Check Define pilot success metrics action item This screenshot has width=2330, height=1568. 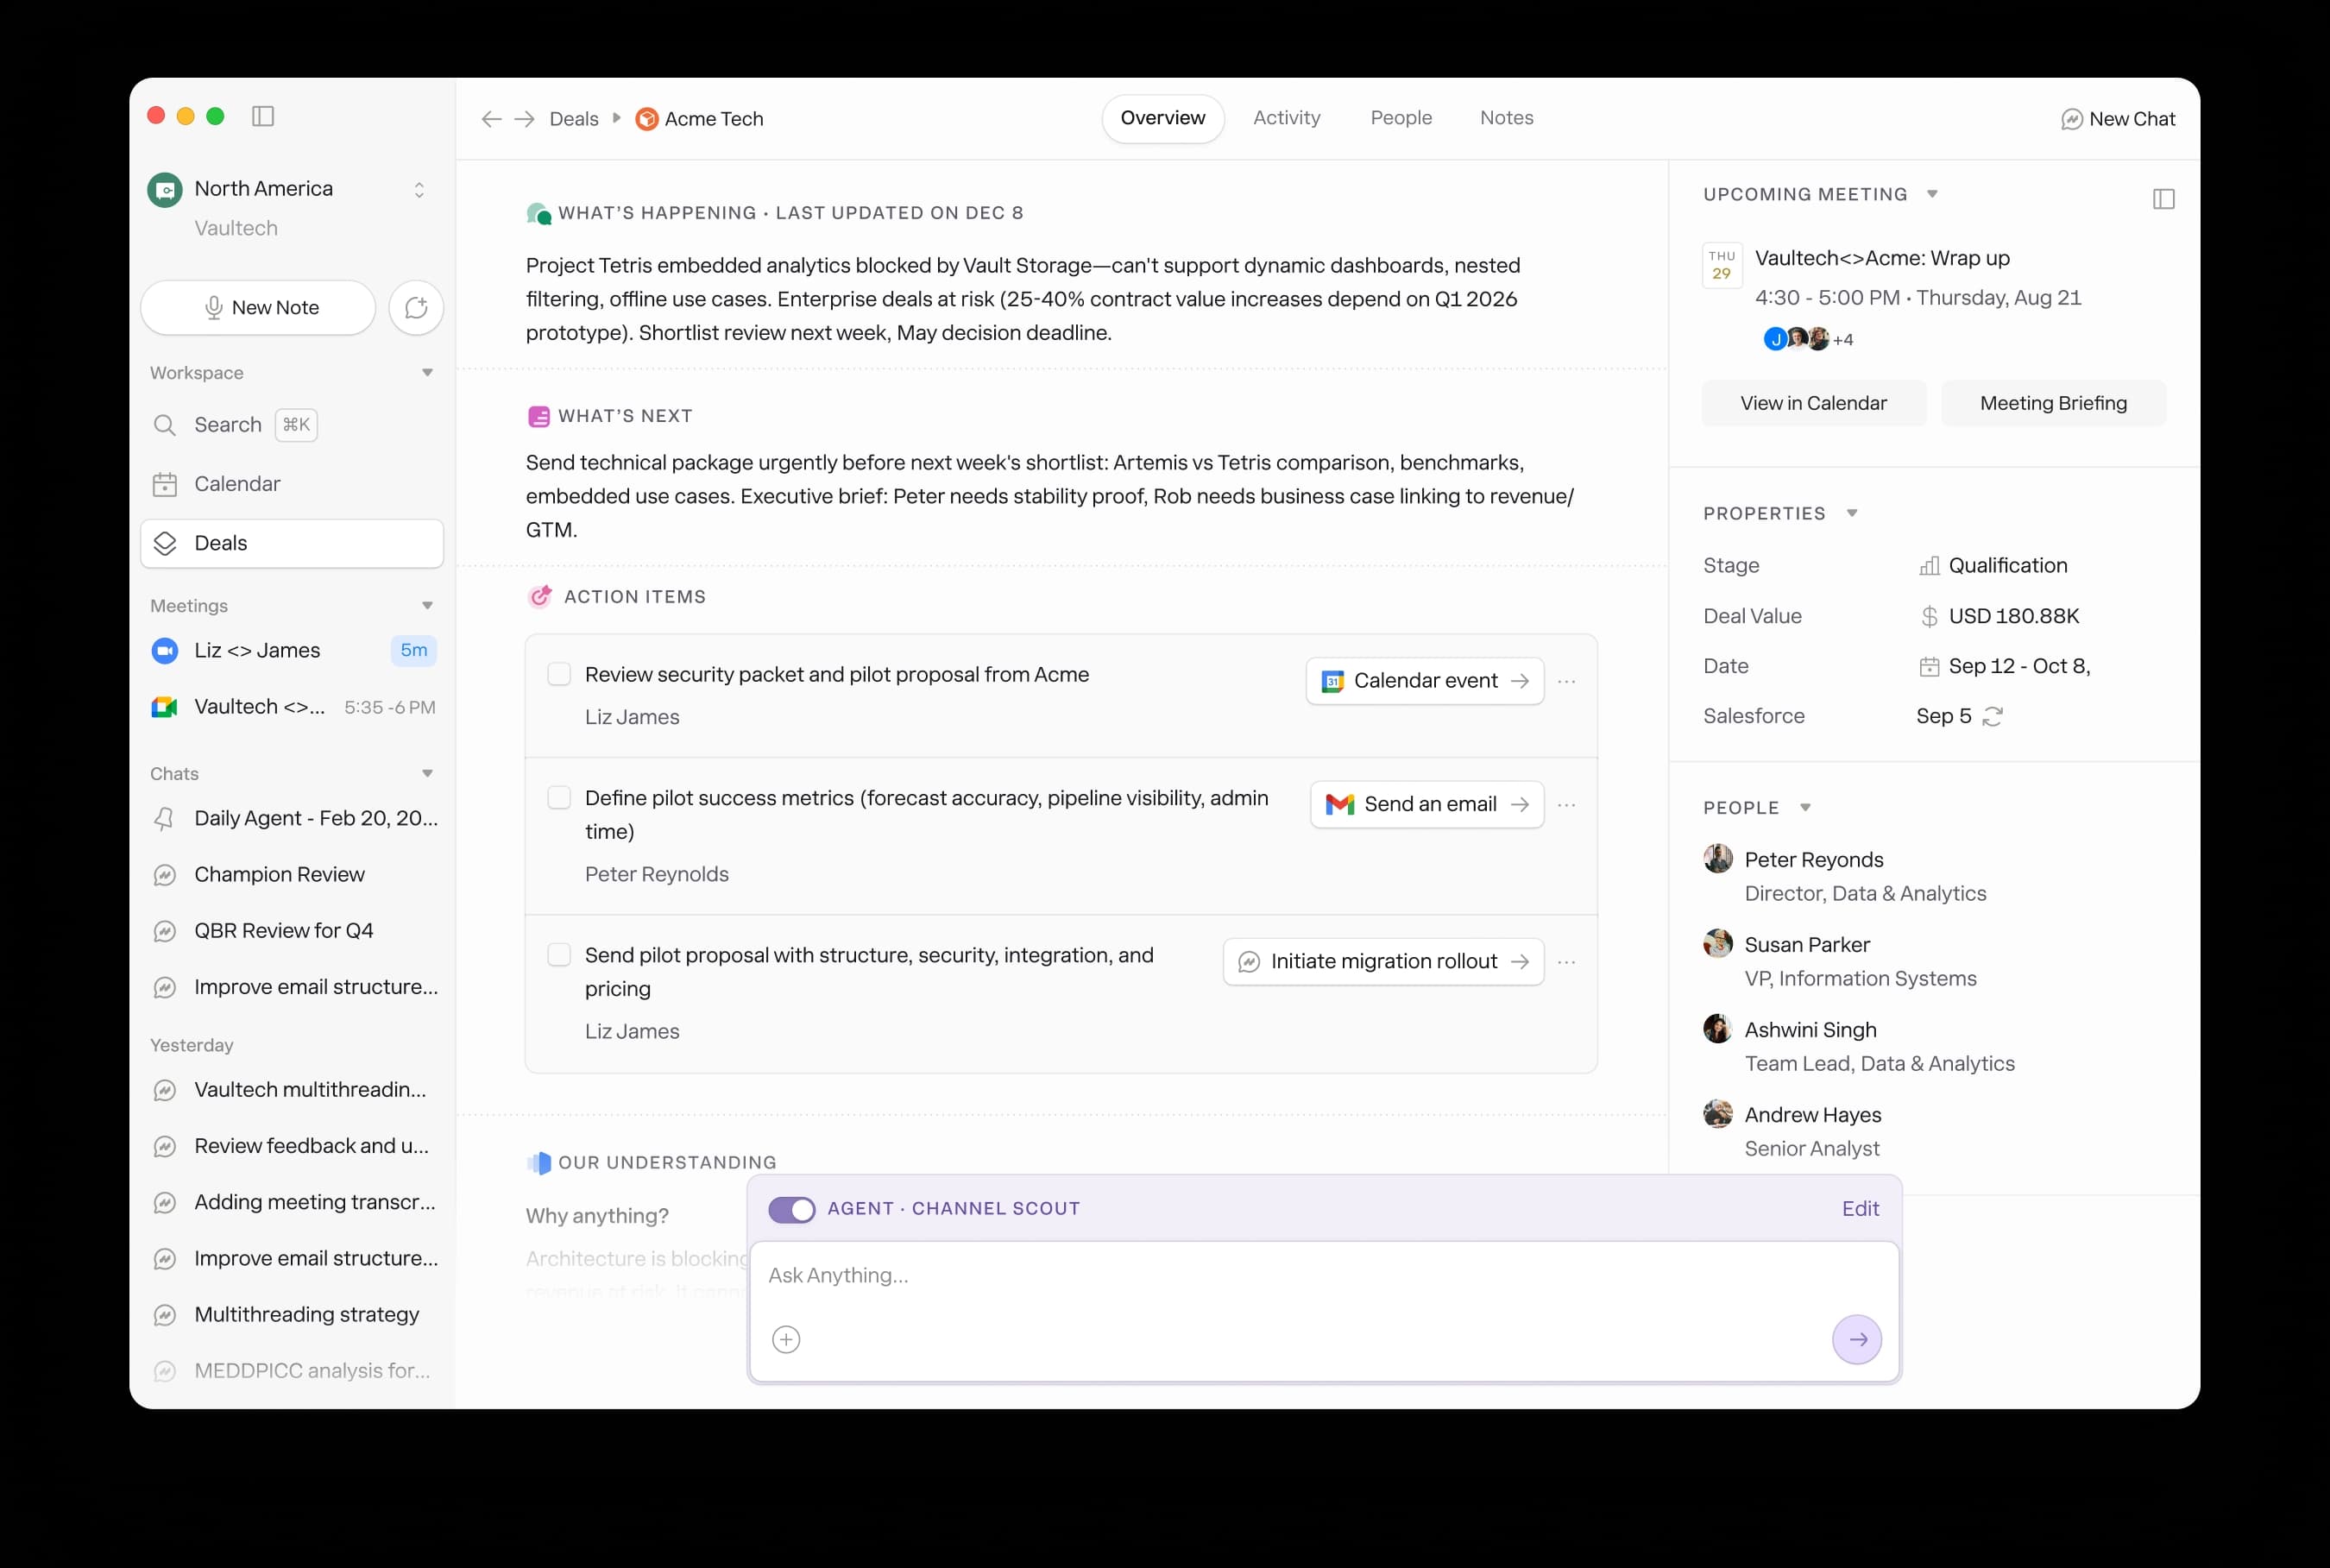pos(559,798)
